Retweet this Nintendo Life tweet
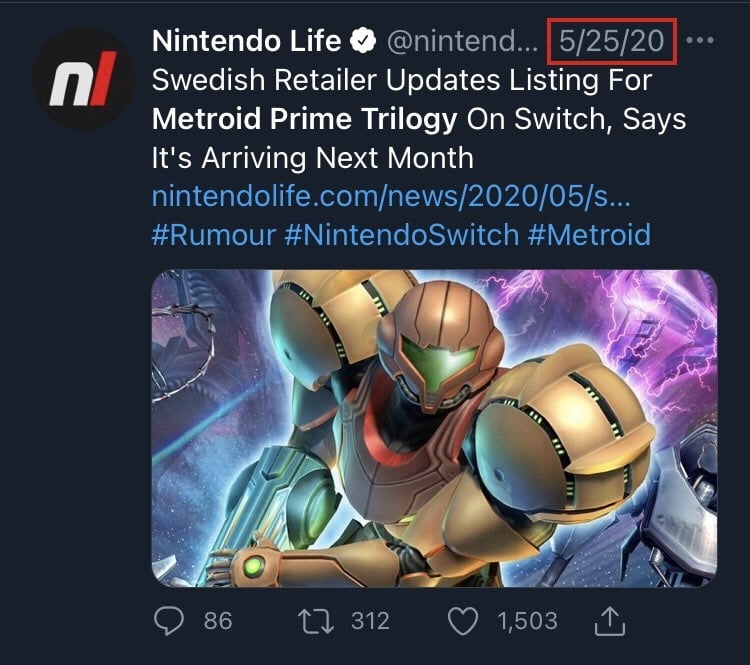750x665 pixels. (x=318, y=621)
